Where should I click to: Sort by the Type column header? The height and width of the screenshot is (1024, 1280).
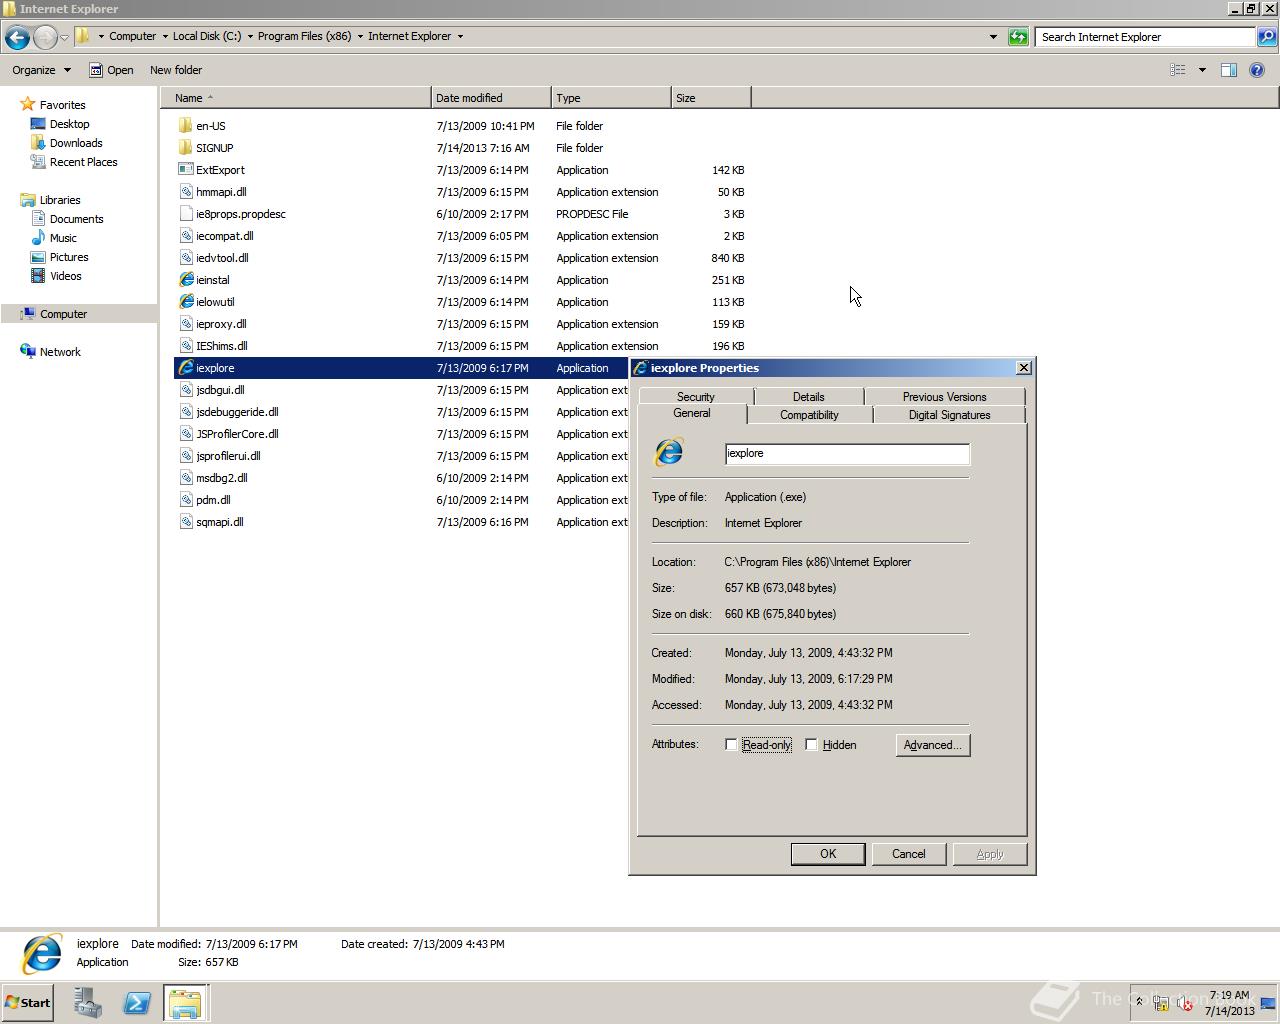pyautogui.click(x=611, y=98)
